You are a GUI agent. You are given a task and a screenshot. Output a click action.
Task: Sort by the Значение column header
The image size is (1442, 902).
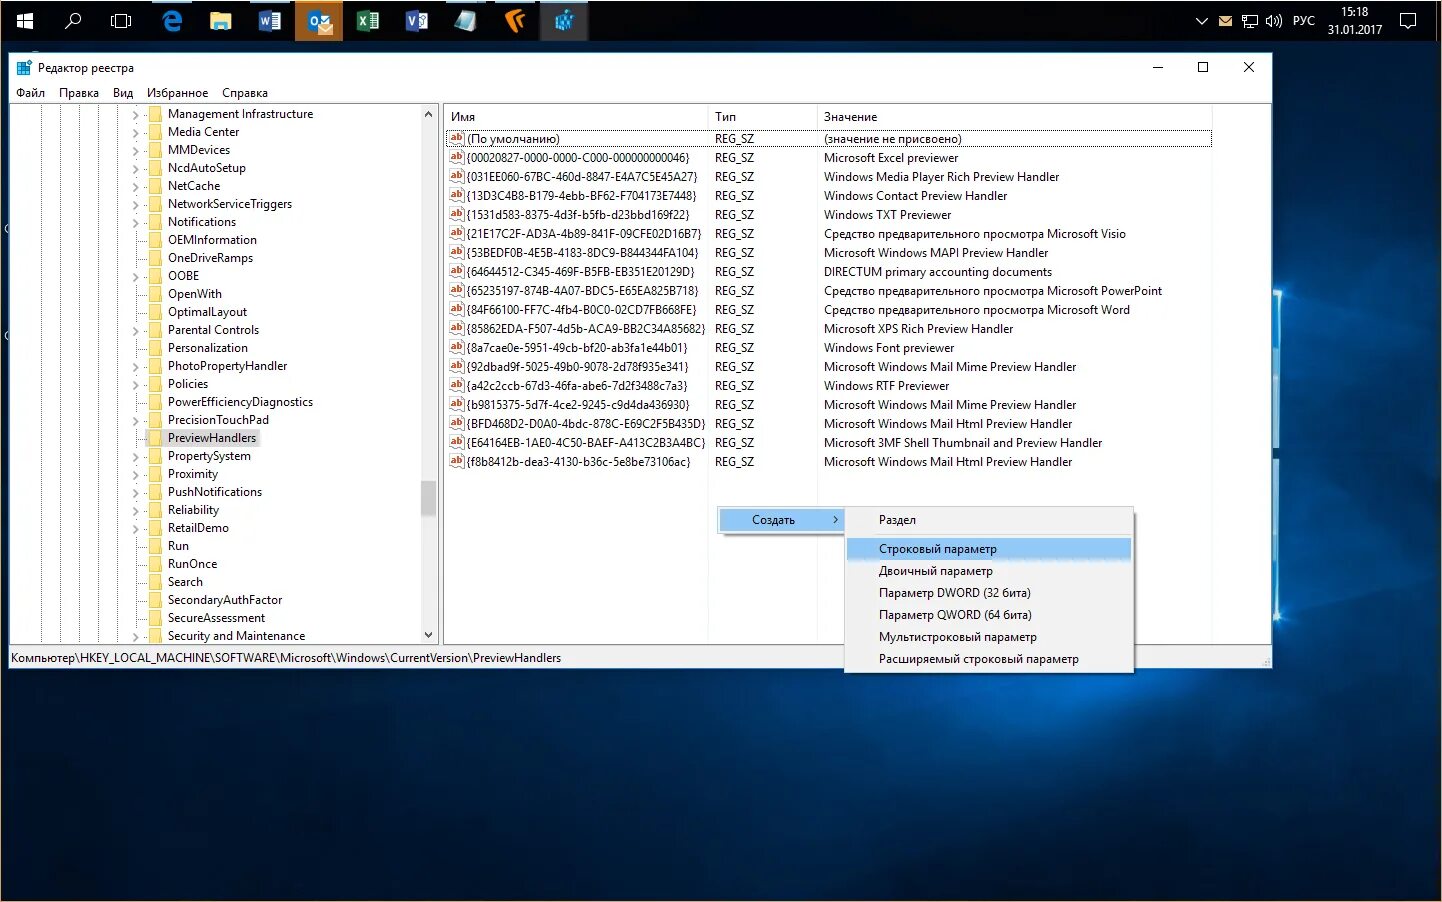pyautogui.click(x=1014, y=117)
